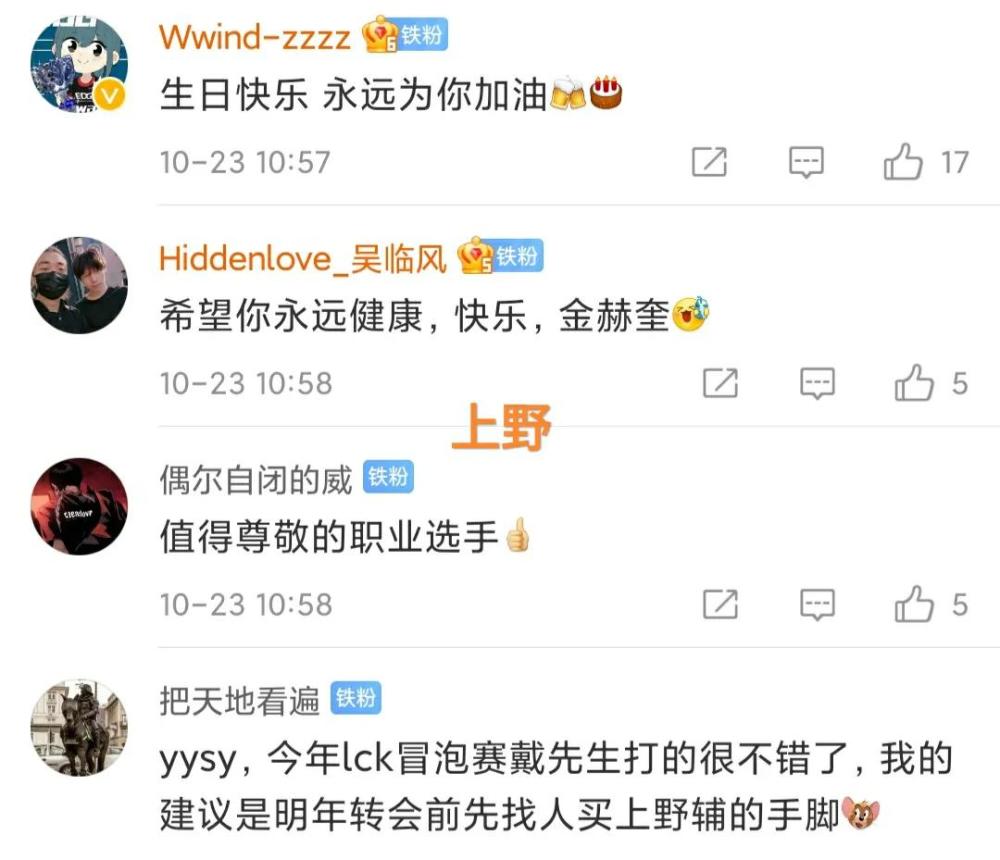Reply to Hiddenlove_吴临风's comment

(x=817, y=383)
